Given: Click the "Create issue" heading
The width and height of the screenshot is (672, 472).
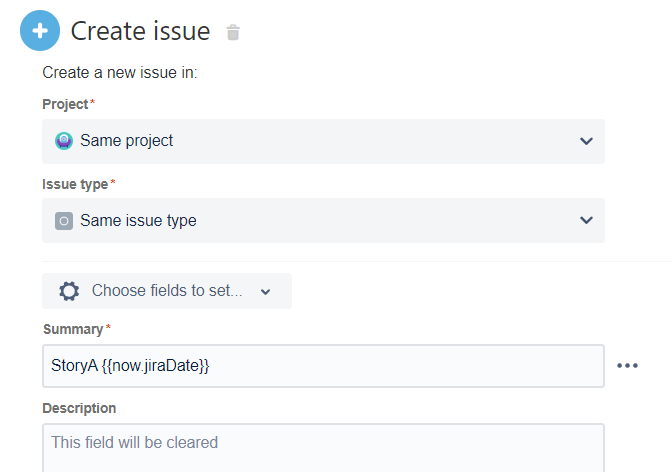Looking at the screenshot, I should 140,32.
